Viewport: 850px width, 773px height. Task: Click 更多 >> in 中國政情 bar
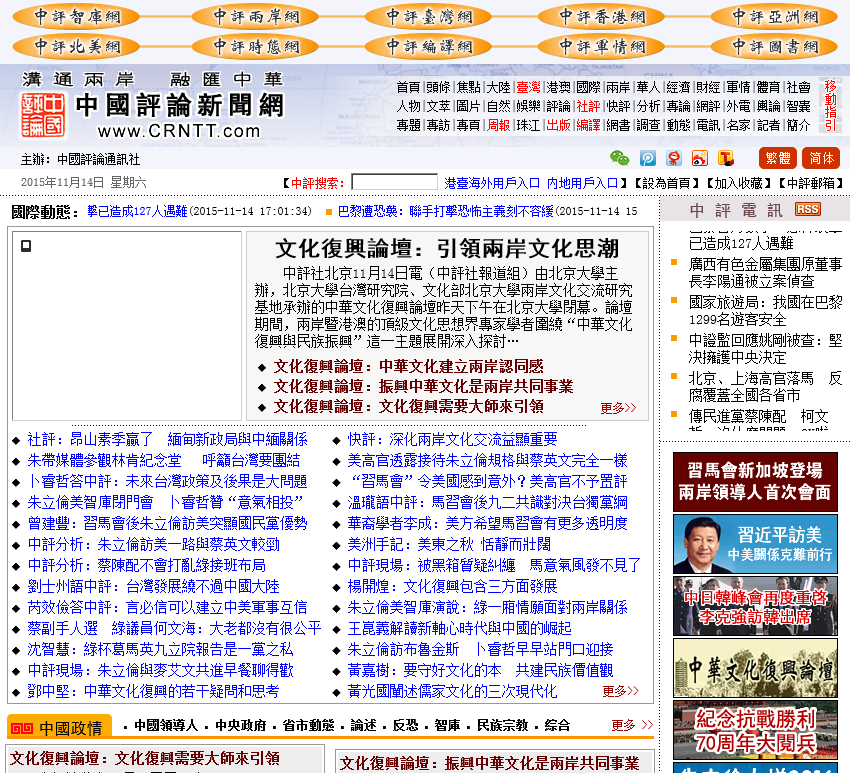pos(632,725)
